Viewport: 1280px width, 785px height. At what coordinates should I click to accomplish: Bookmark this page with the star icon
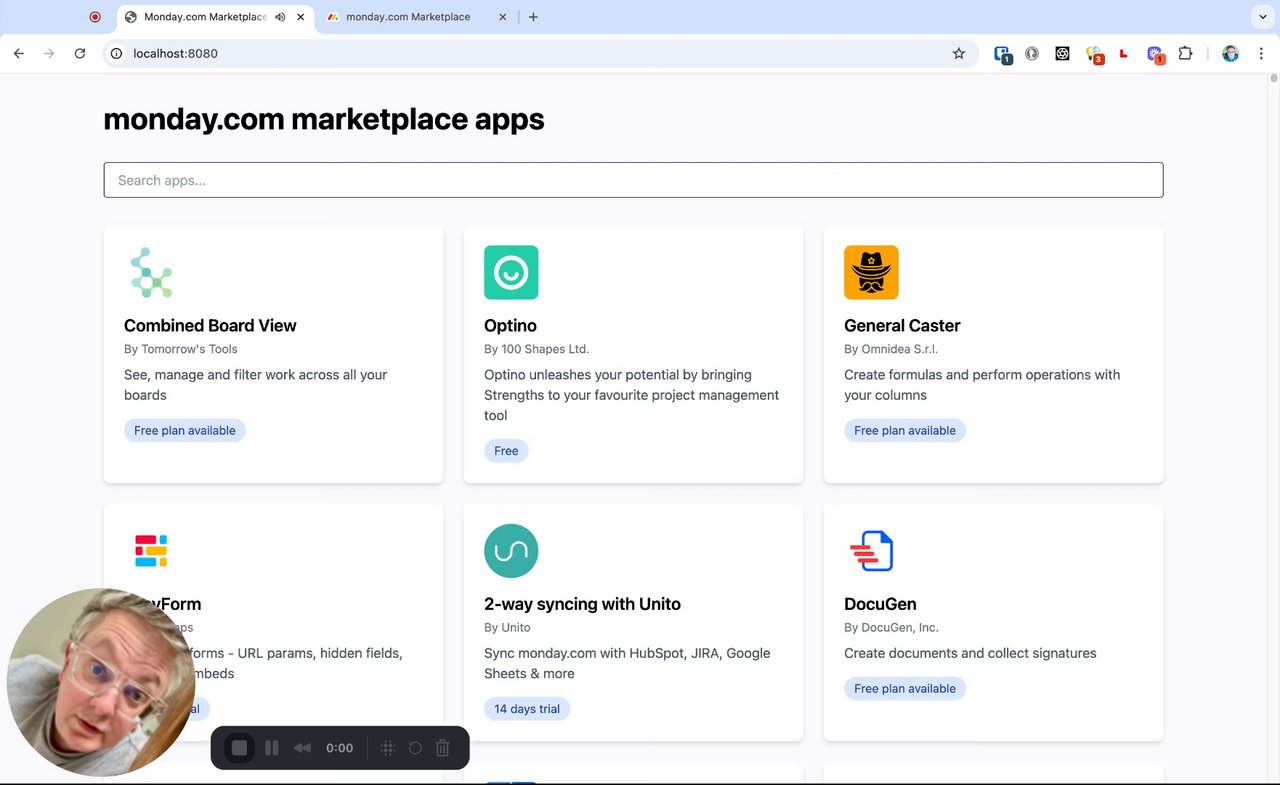(959, 54)
